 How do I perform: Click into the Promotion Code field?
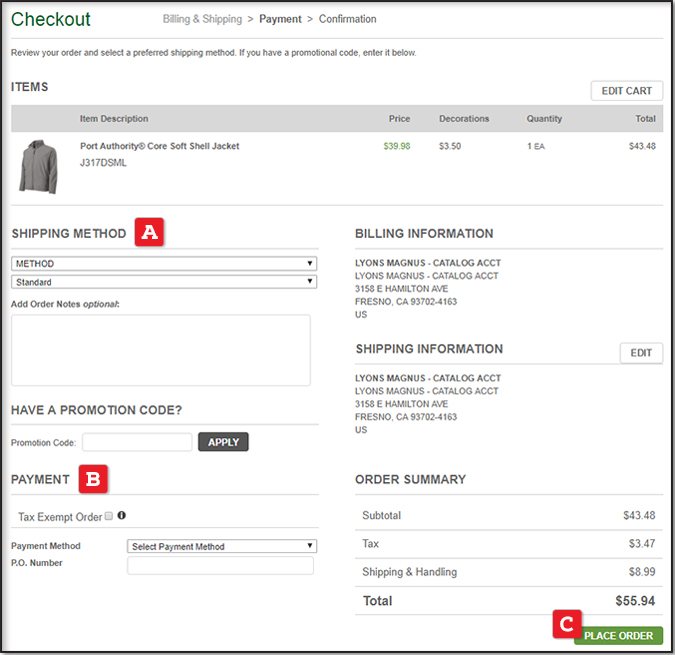[x=137, y=442]
